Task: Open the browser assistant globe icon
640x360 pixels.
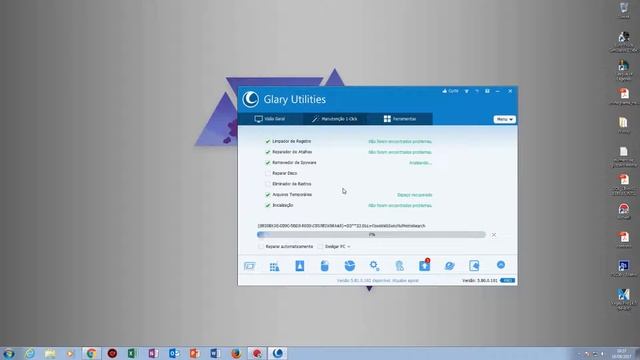Action: click(449, 266)
